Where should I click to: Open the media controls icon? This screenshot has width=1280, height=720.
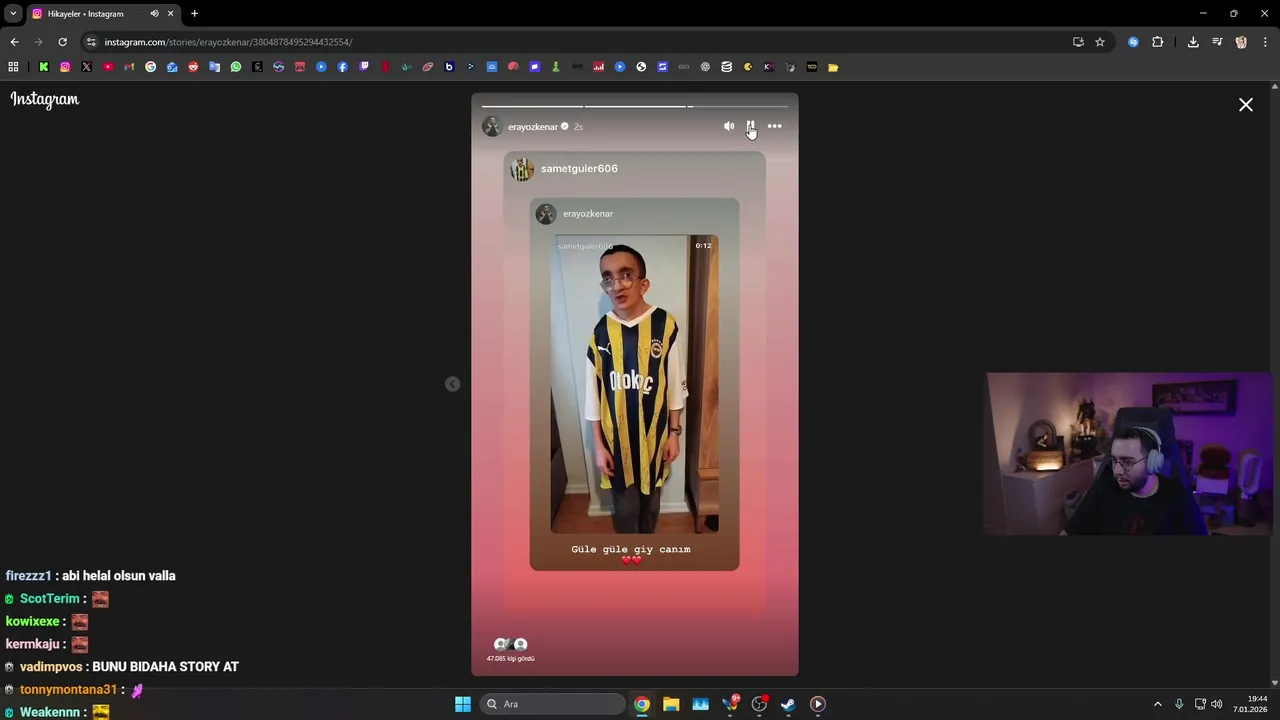coord(1217,42)
